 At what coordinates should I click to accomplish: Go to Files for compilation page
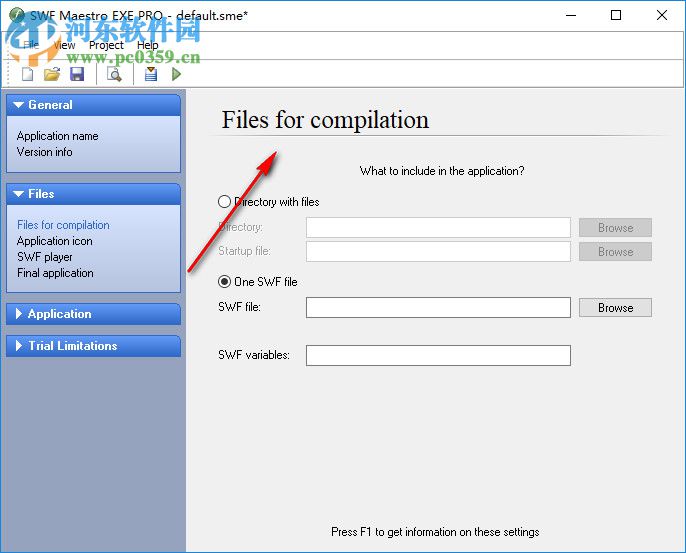tap(63, 225)
